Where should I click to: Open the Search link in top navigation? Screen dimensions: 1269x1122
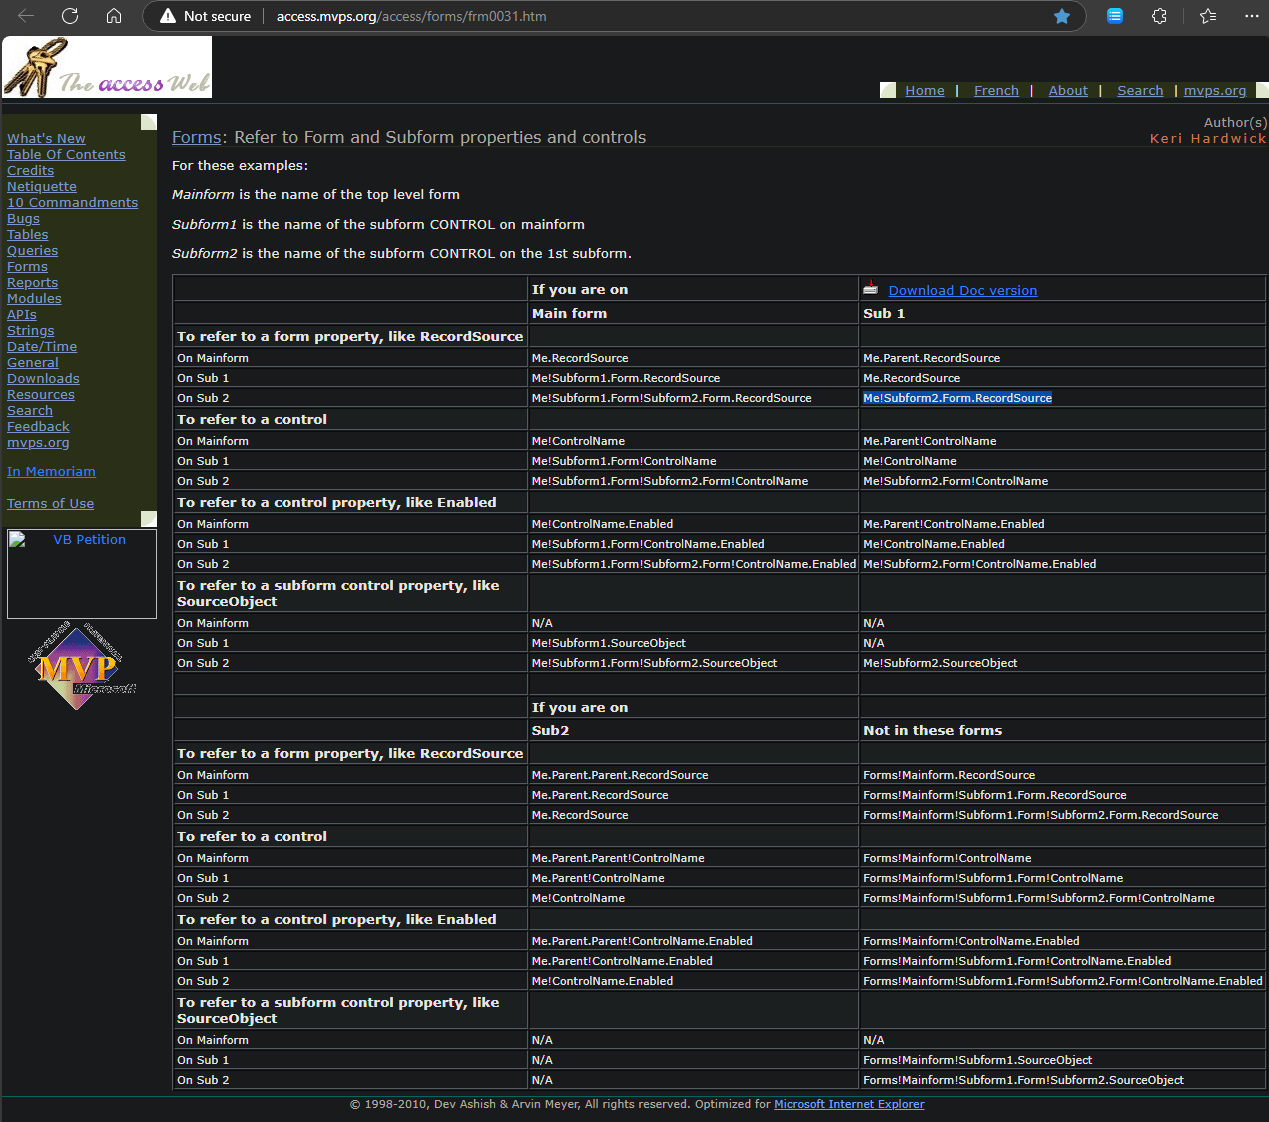1140,90
